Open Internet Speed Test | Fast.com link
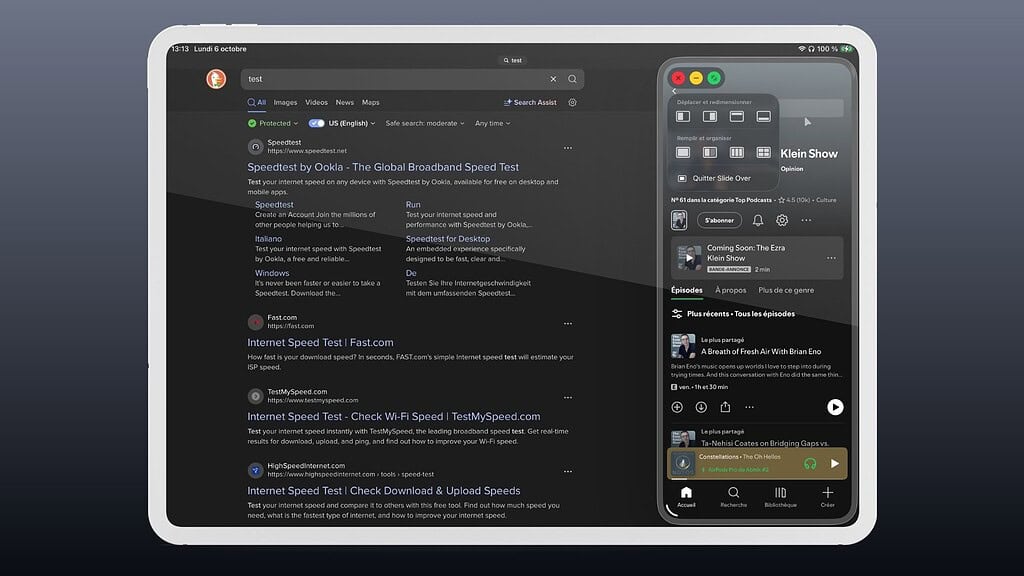This screenshot has width=1024, height=576. [320, 342]
